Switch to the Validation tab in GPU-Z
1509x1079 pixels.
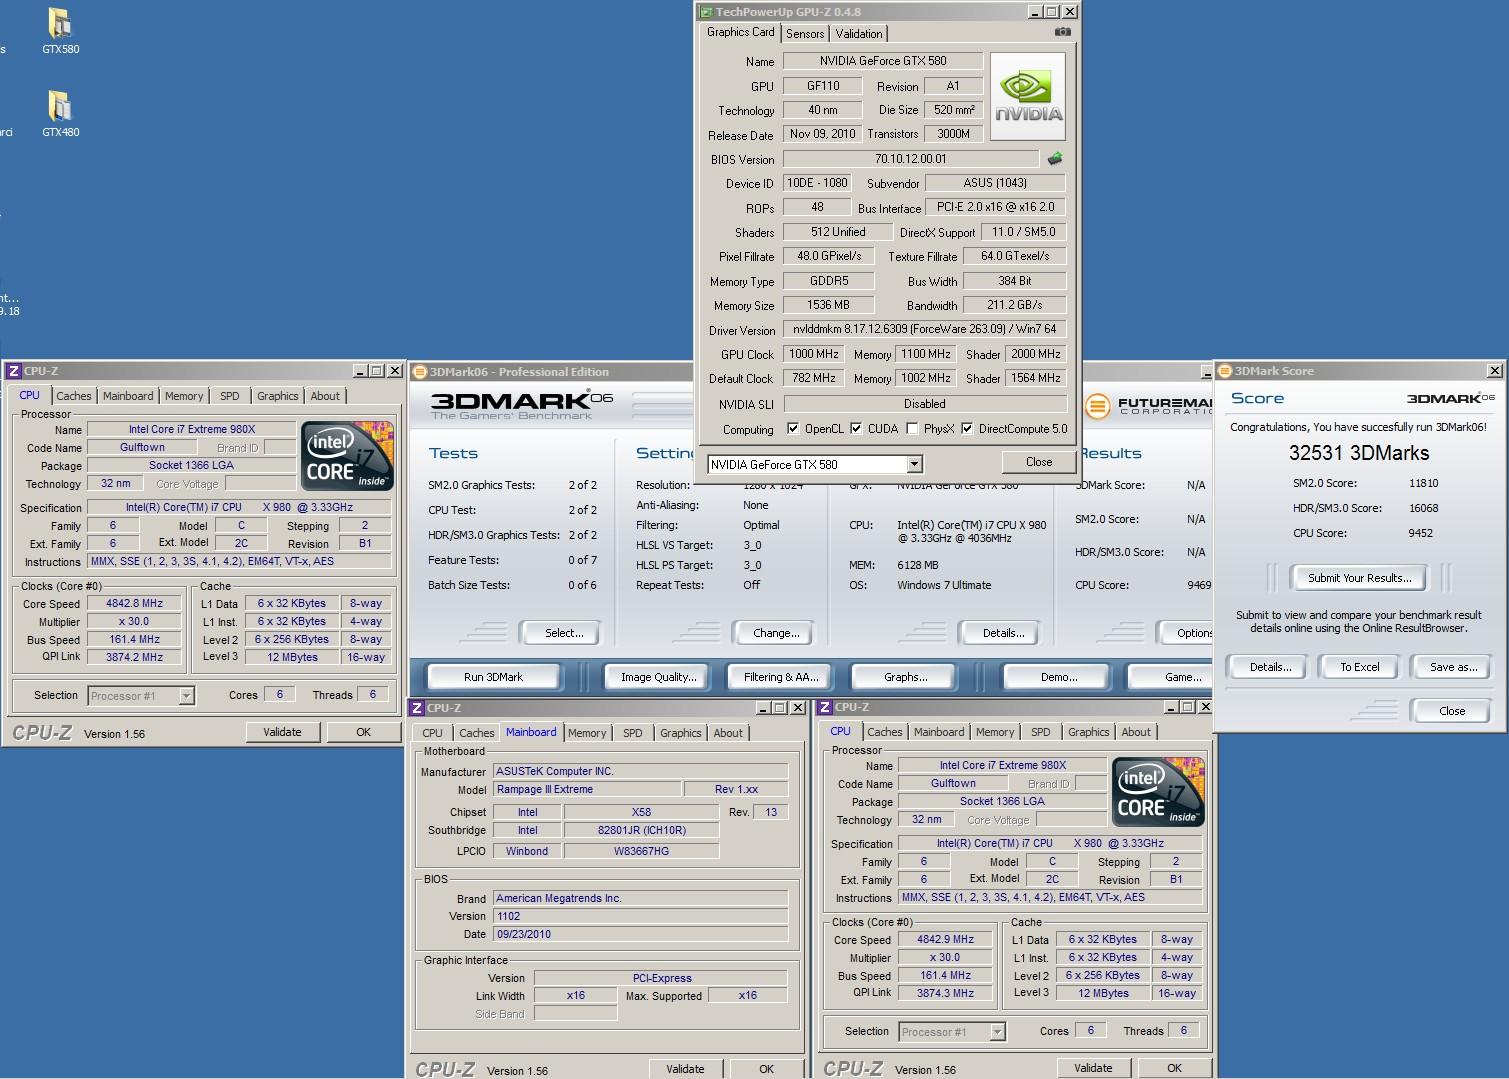(x=859, y=34)
